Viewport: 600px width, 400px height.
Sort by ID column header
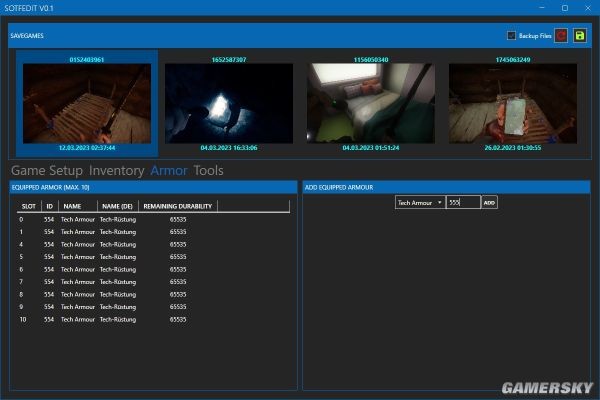click(x=50, y=206)
